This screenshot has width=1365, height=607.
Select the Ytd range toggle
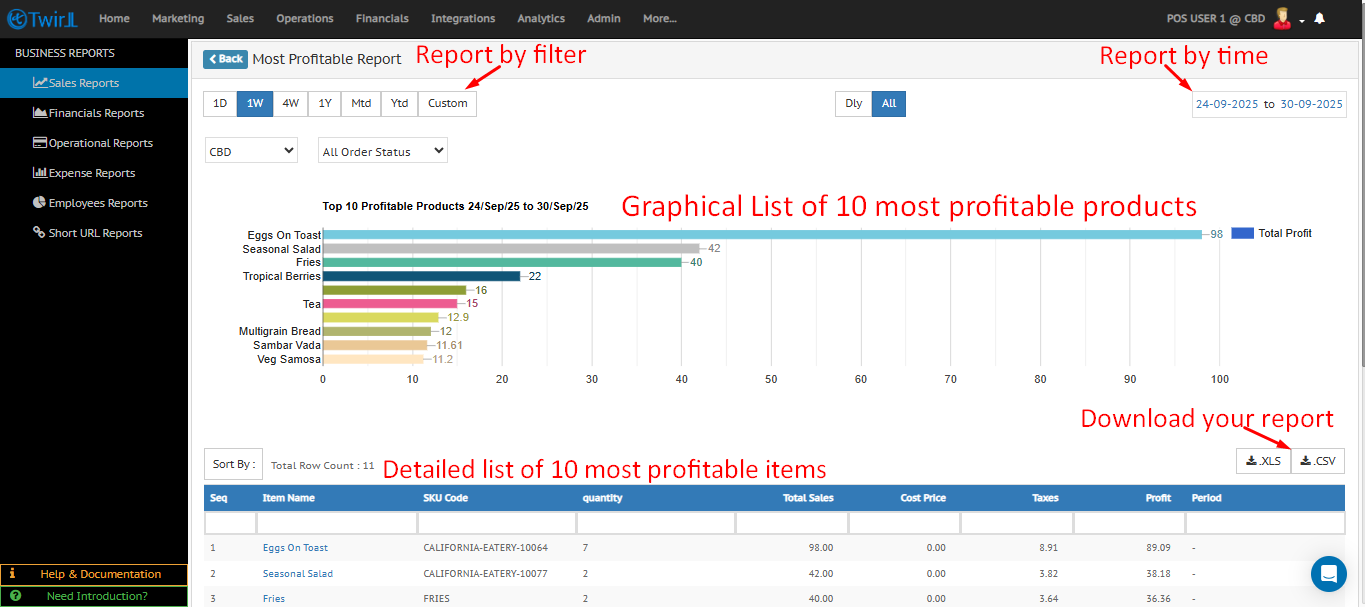399,103
